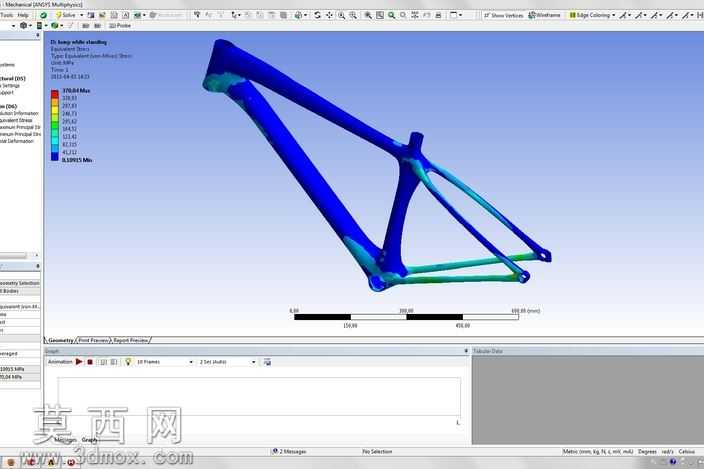704x469 pixels.
Task: Click the last edge style icon at toolbar end
Action: (x=700, y=15)
